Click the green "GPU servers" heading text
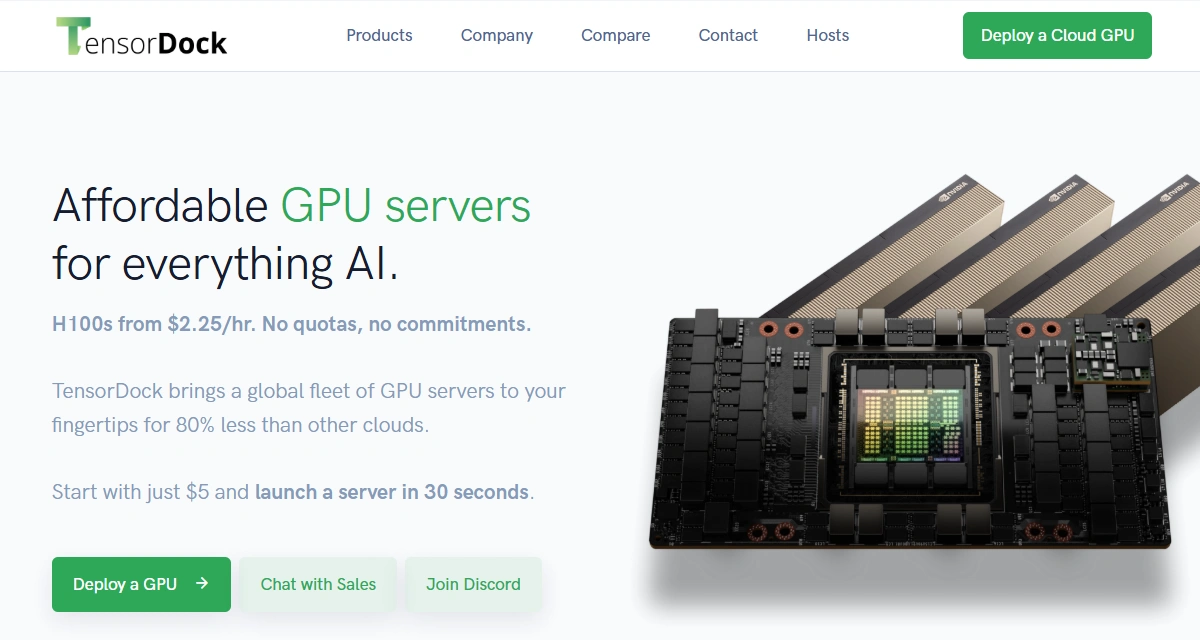Viewport: 1200px width, 640px height. (405, 205)
